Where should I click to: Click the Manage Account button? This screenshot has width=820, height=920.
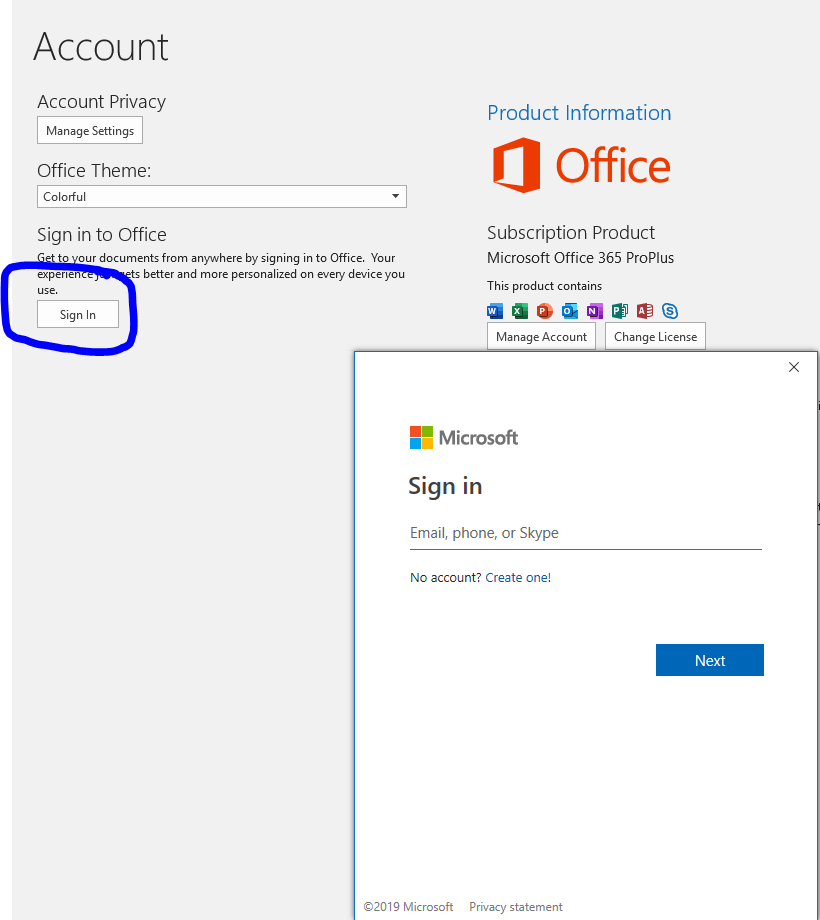click(541, 337)
